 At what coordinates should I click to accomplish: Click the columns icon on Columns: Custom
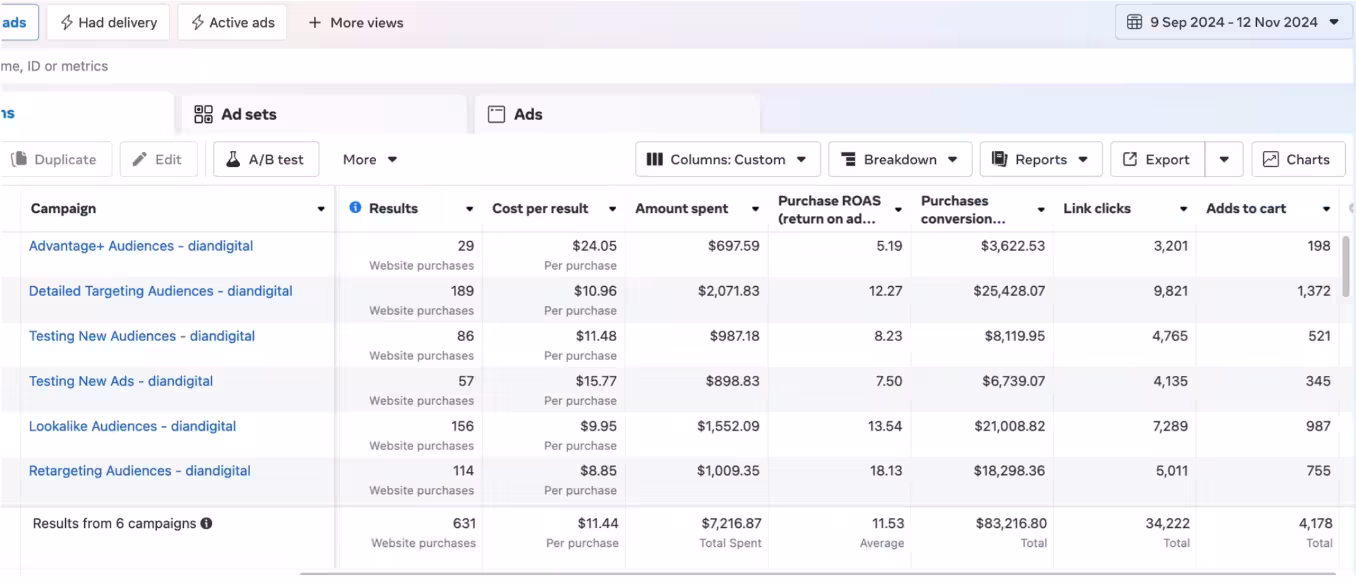click(655, 159)
